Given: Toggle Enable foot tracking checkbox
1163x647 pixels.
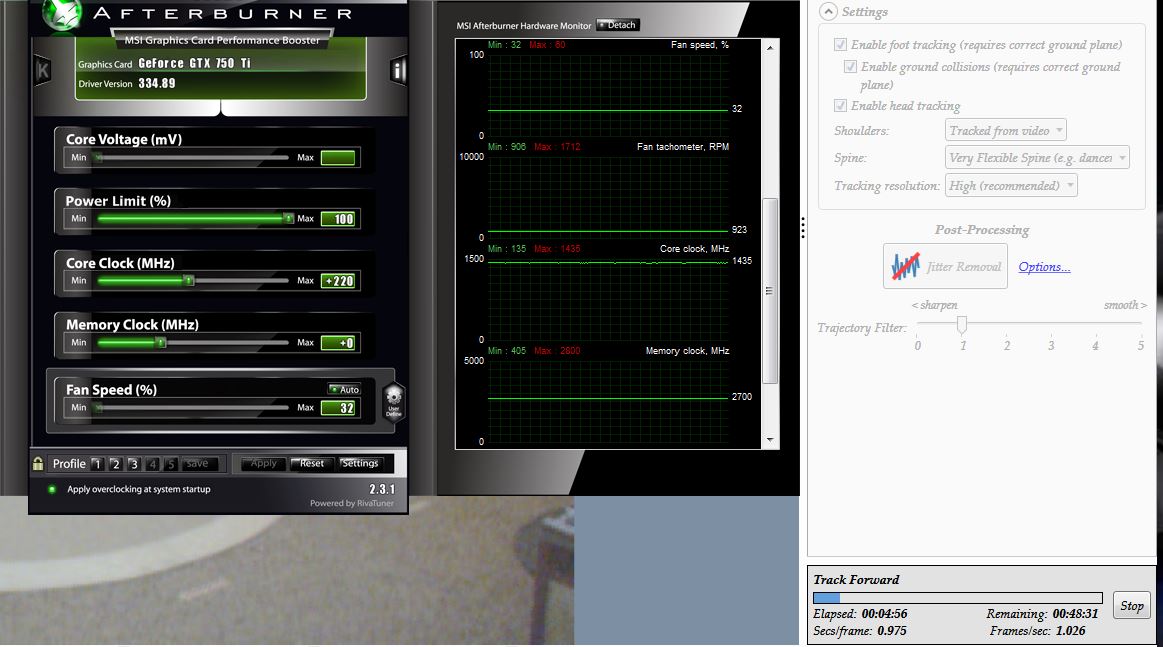Looking at the screenshot, I should 840,45.
